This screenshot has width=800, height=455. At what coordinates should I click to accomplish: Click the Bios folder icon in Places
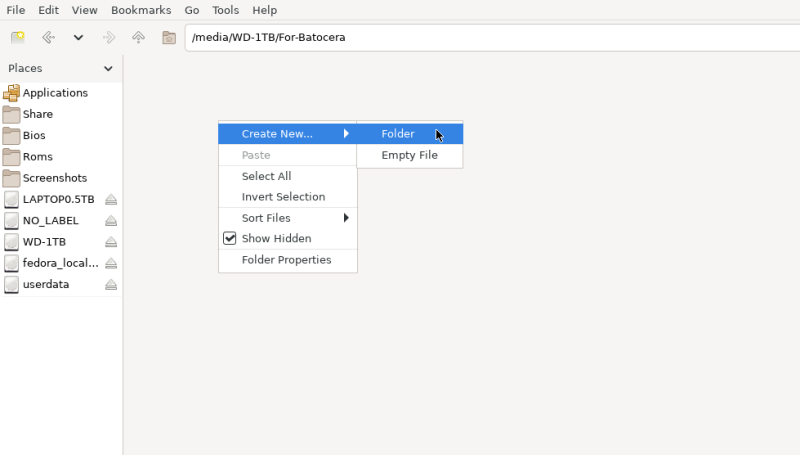tap(11, 136)
